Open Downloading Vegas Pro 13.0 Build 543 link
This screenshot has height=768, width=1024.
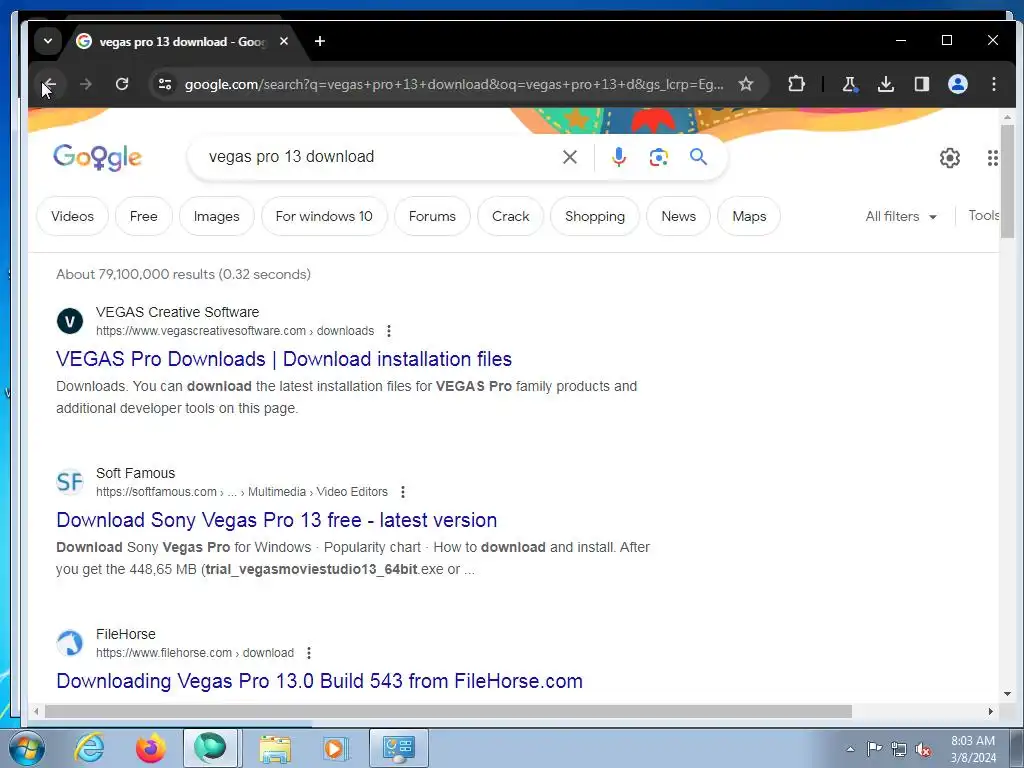point(319,681)
